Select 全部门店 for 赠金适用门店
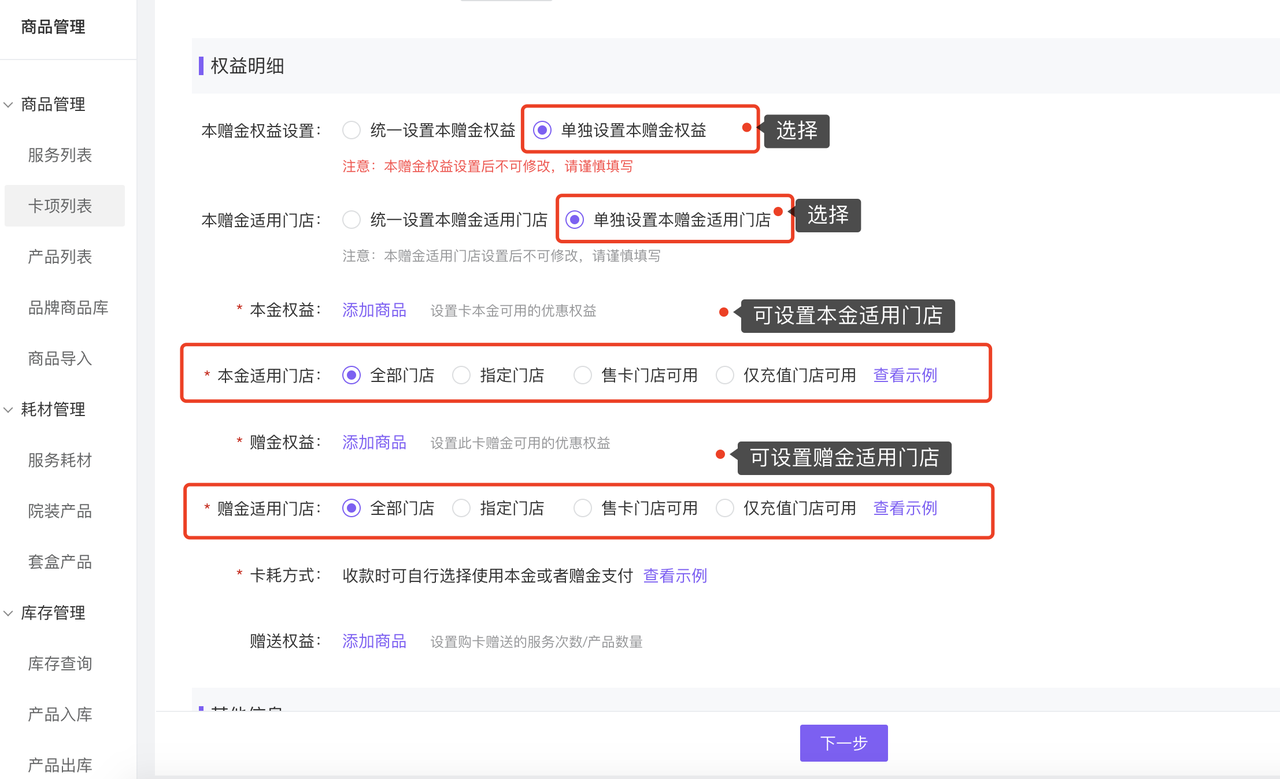The image size is (1280, 779). (351, 508)
